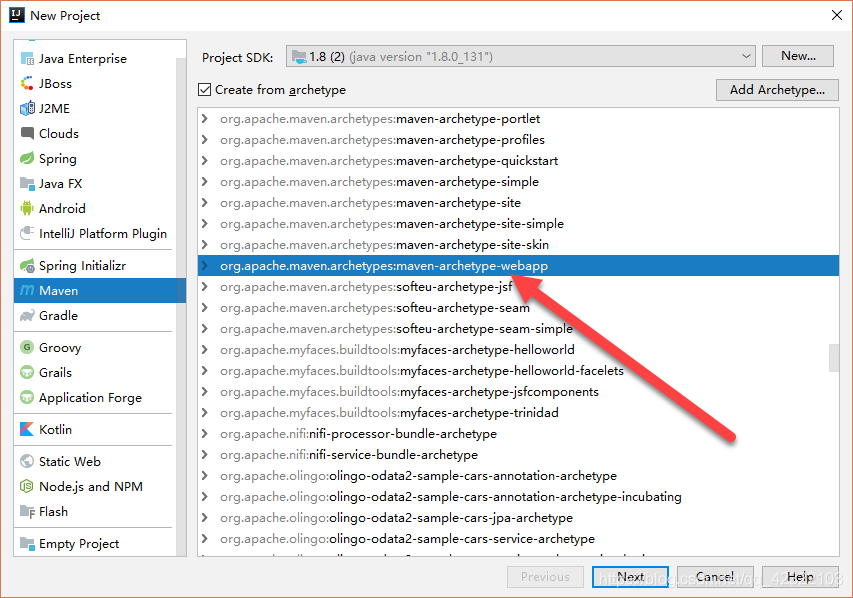Viewport: 853px width, 598px height.
Task: Click the New... SDK button
Action: pos(798,56)
